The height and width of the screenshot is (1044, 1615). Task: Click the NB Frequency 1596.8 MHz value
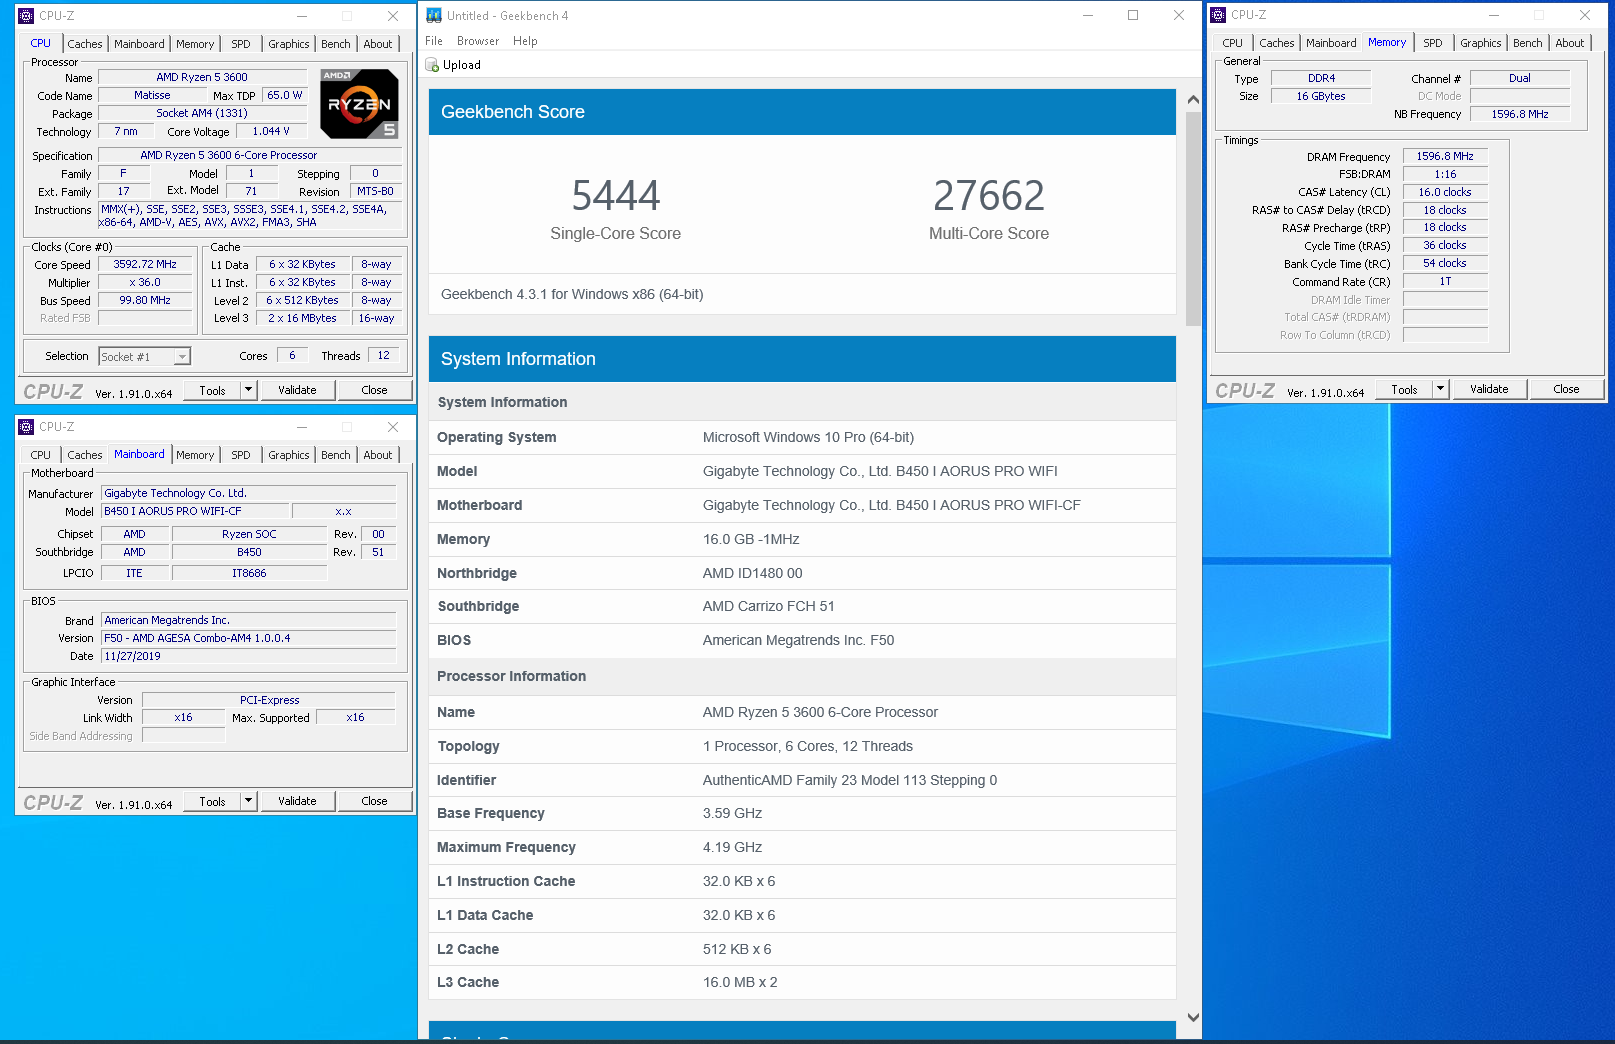click(x=1520, y=114)
